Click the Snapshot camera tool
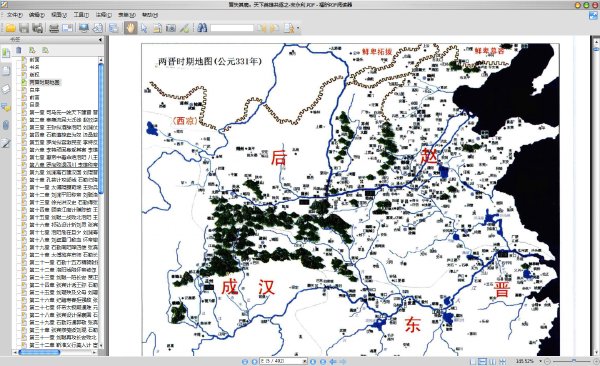The height and width of the screenshot is (366, 600). (x=171, y=28)
